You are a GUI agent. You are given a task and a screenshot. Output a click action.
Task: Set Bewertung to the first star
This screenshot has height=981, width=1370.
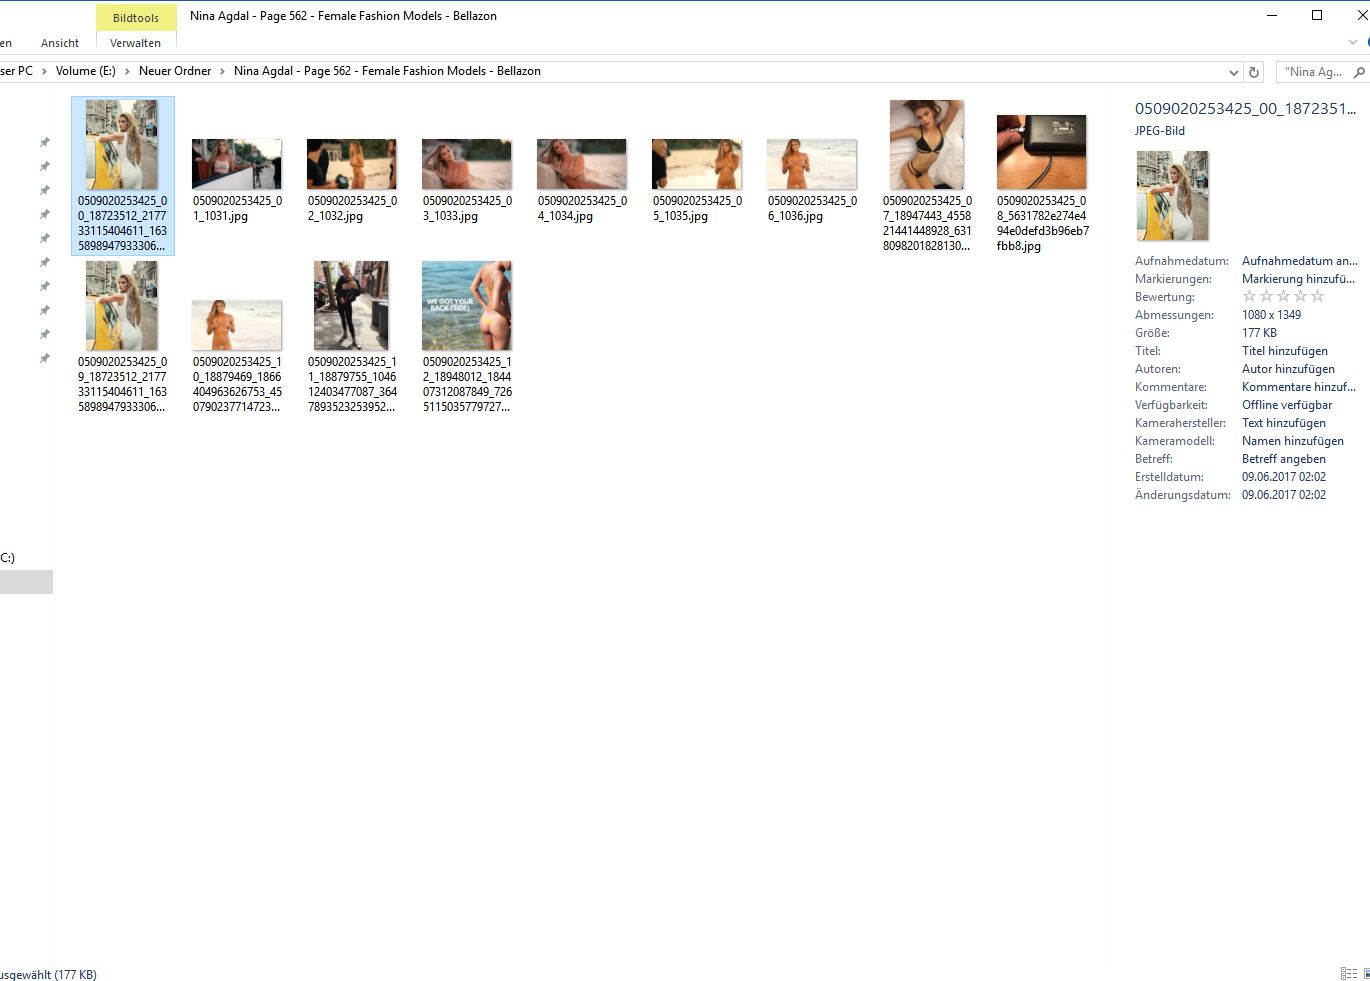point(1249,297)
